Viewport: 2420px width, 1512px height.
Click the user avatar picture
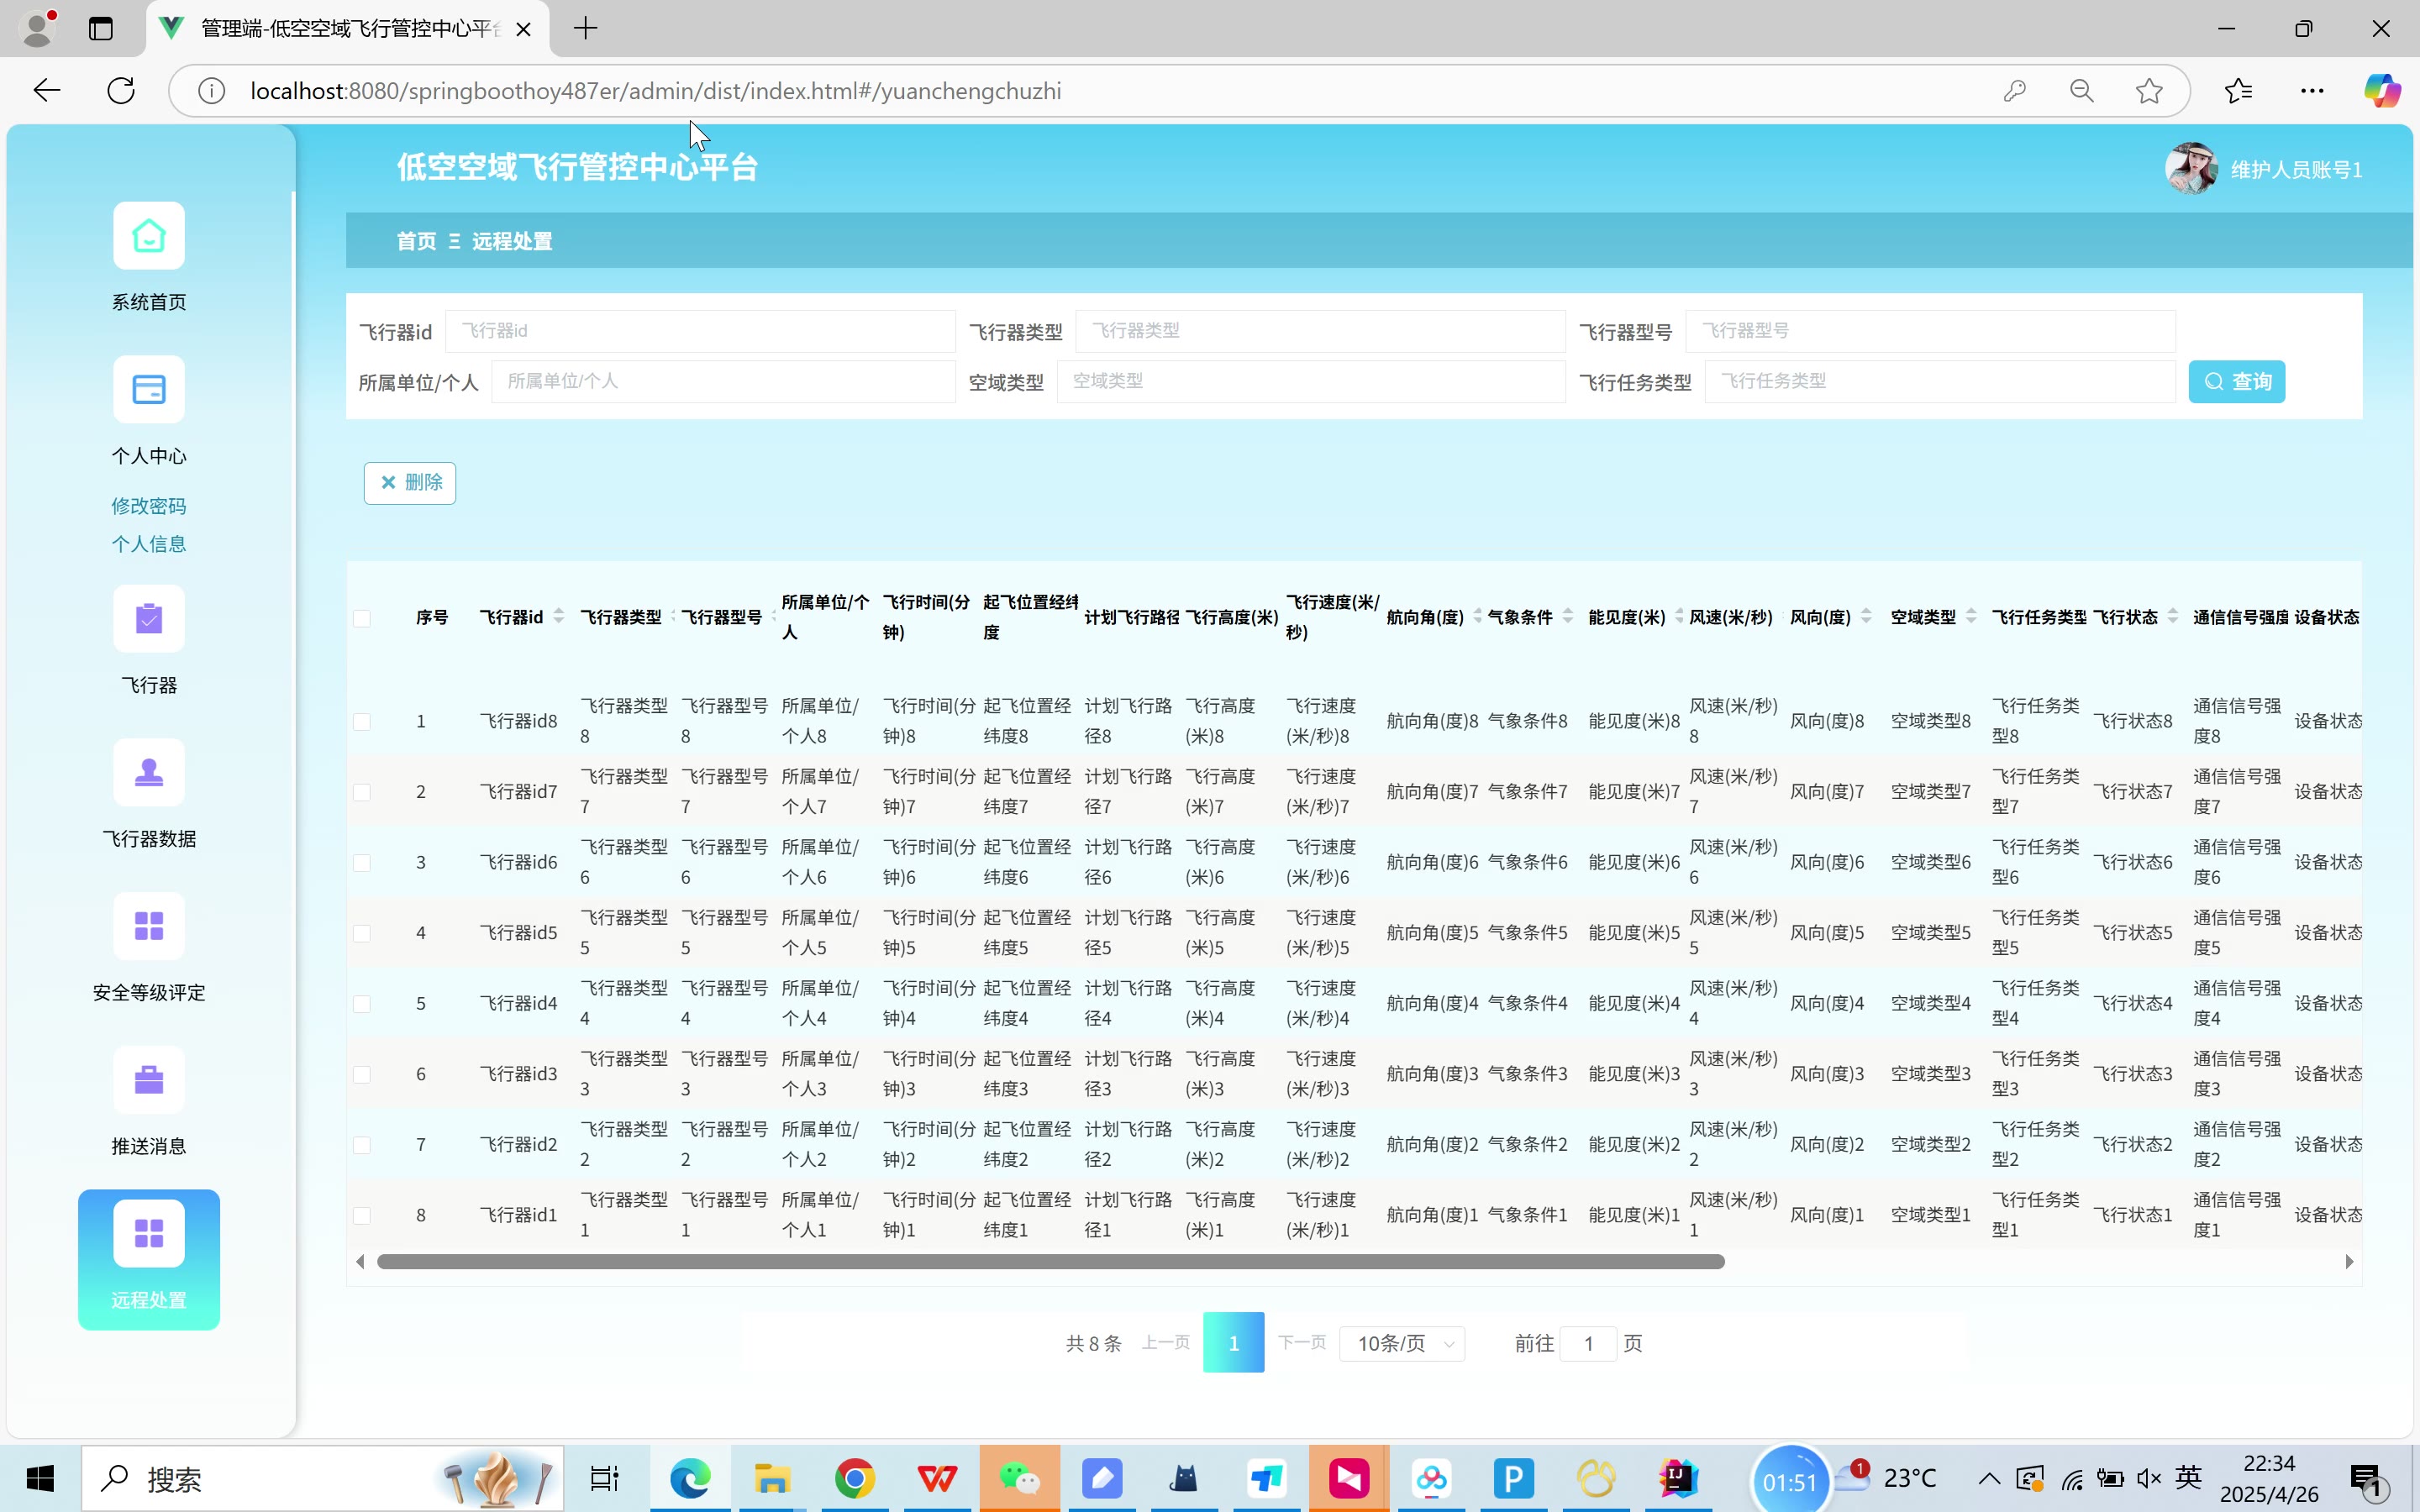tap(2191, 169)
